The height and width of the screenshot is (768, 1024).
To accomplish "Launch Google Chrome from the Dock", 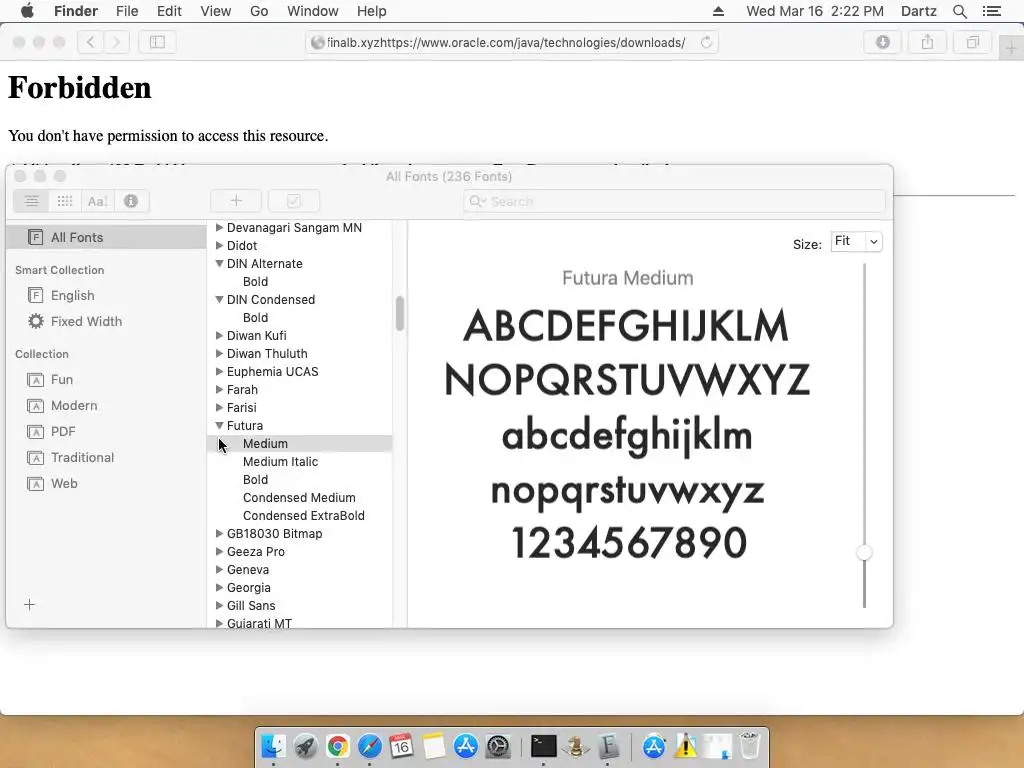I will (x=337, y=746).
